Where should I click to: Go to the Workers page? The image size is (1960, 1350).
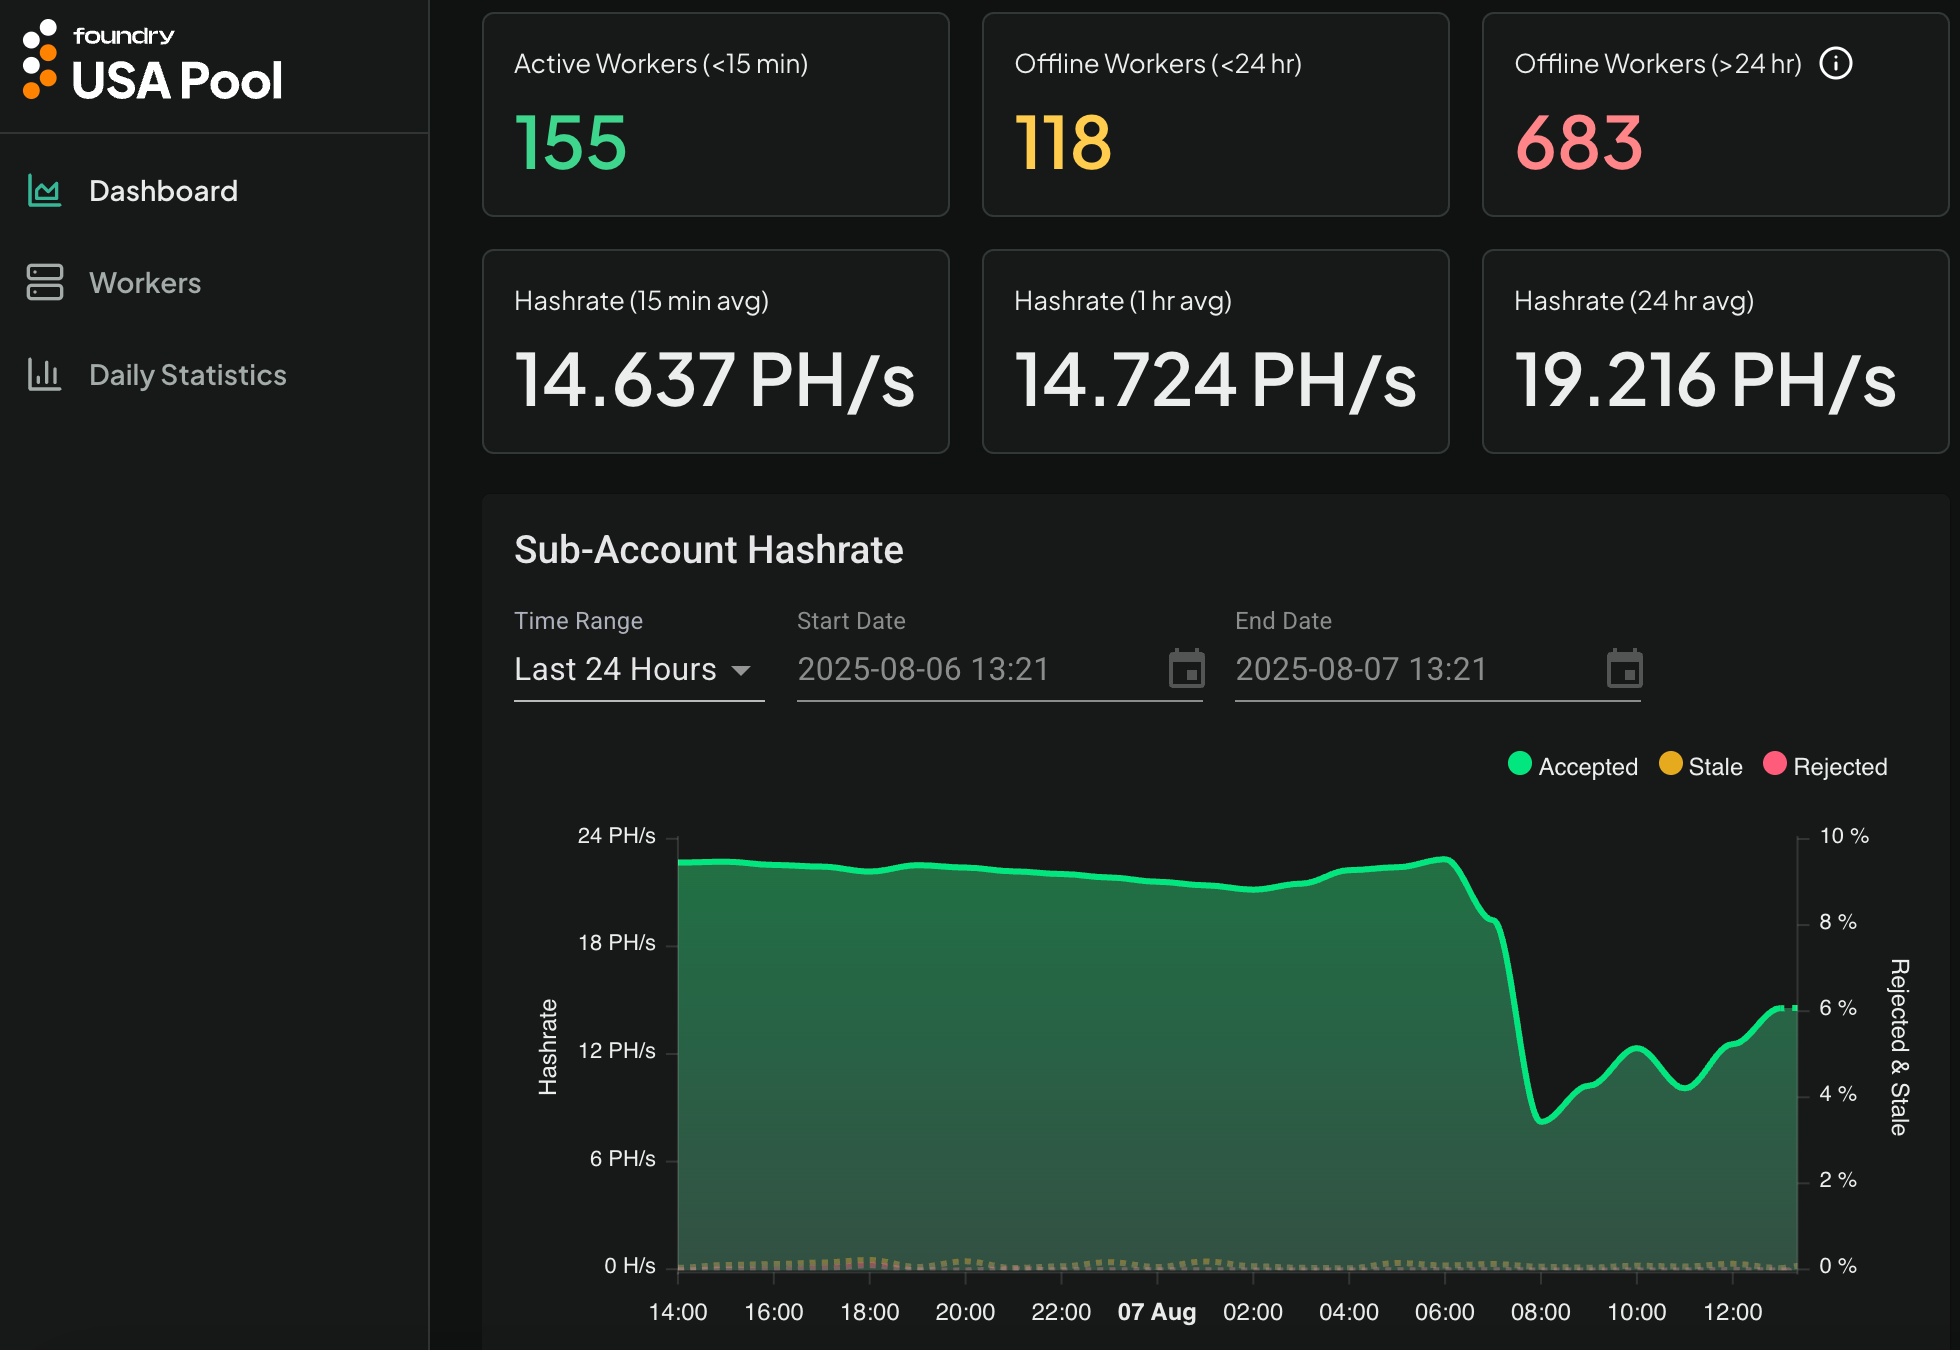click(145, 283)
